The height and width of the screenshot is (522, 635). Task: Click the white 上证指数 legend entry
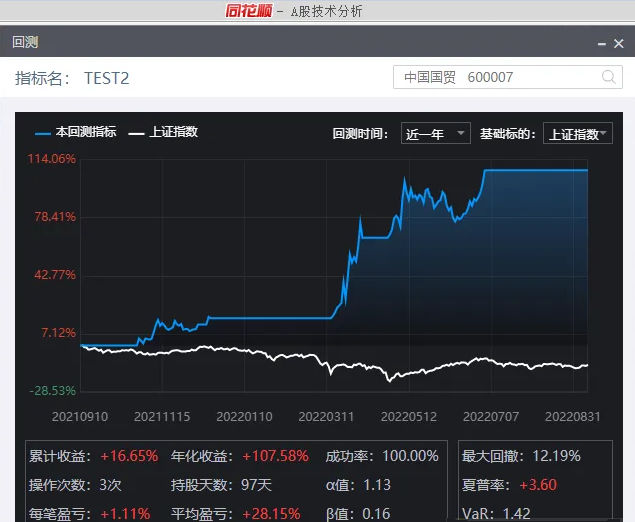tap(163, 132)
